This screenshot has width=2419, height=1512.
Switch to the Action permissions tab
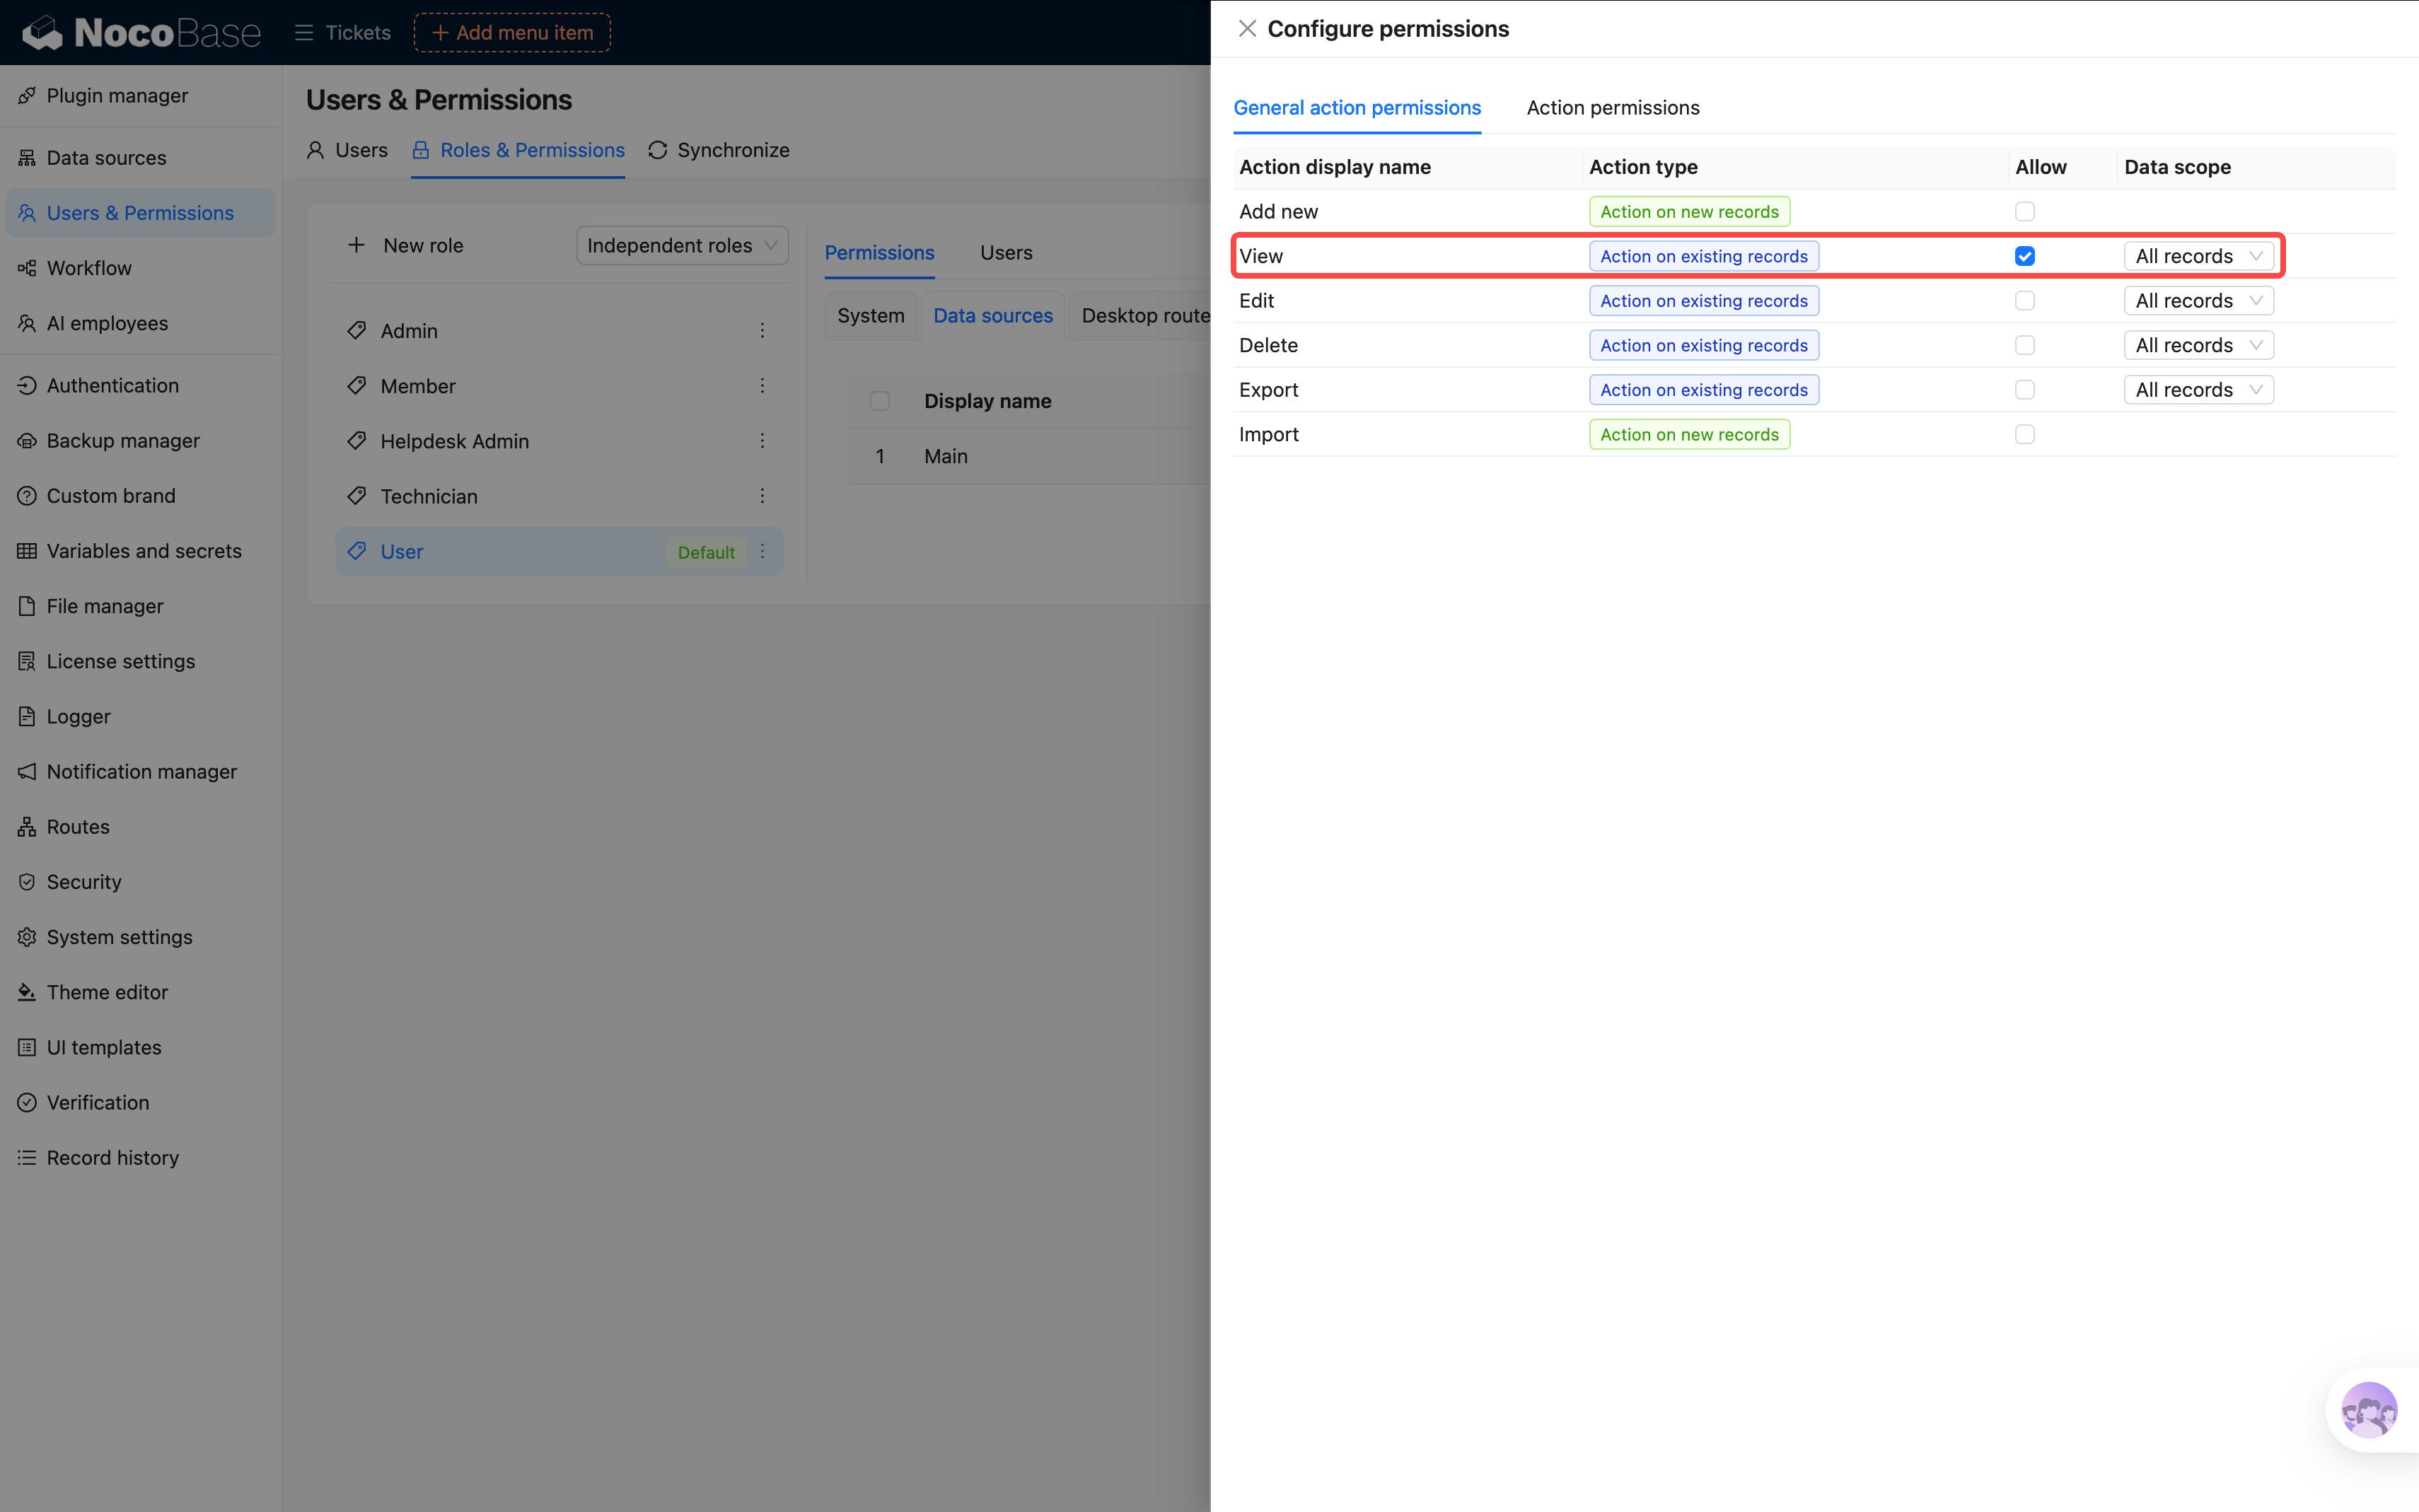tap(1612, 108)
